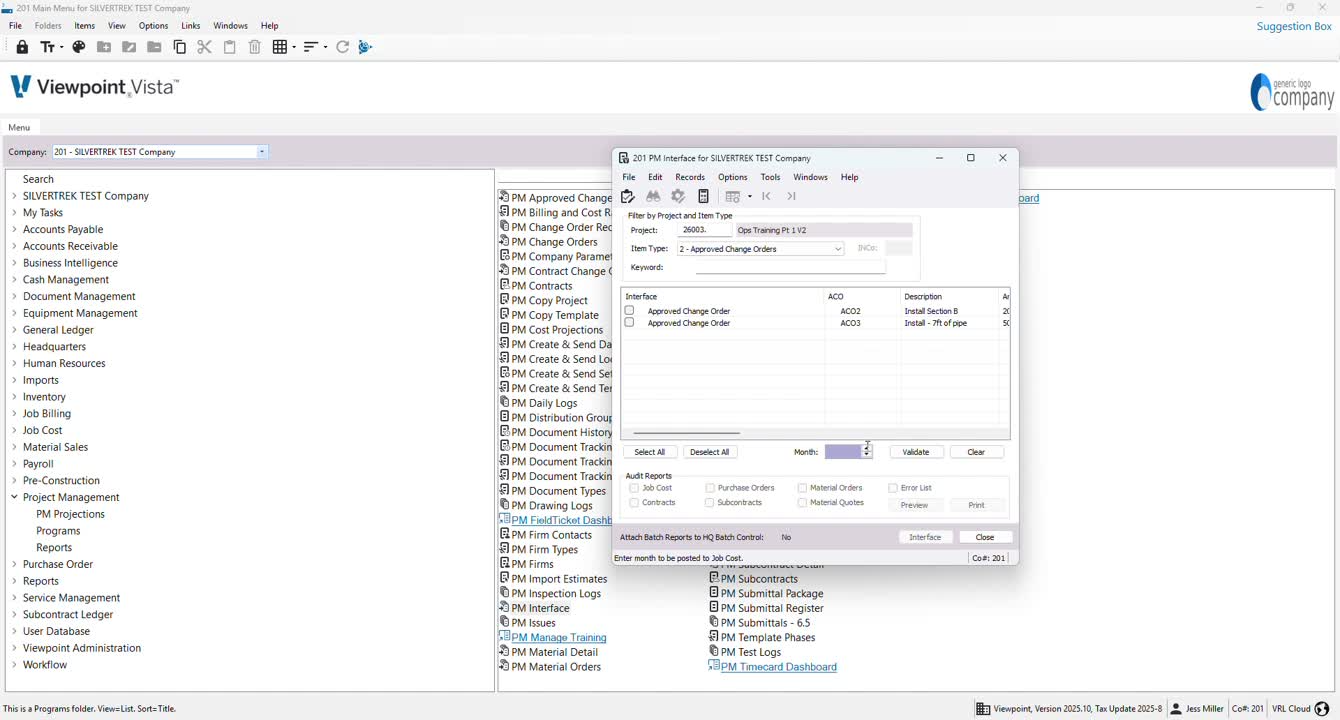Open the Suggestion Box link

[x=1294, y=26]
